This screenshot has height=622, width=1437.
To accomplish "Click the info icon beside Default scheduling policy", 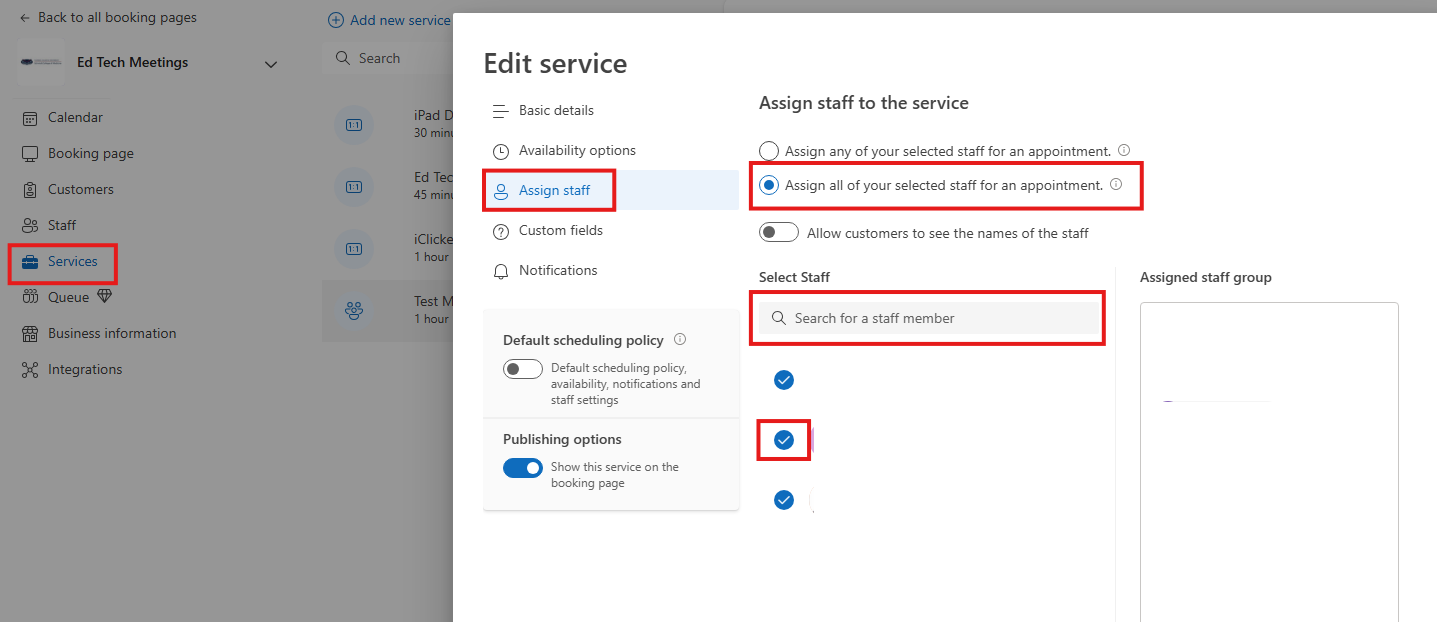I will [680, 340].
